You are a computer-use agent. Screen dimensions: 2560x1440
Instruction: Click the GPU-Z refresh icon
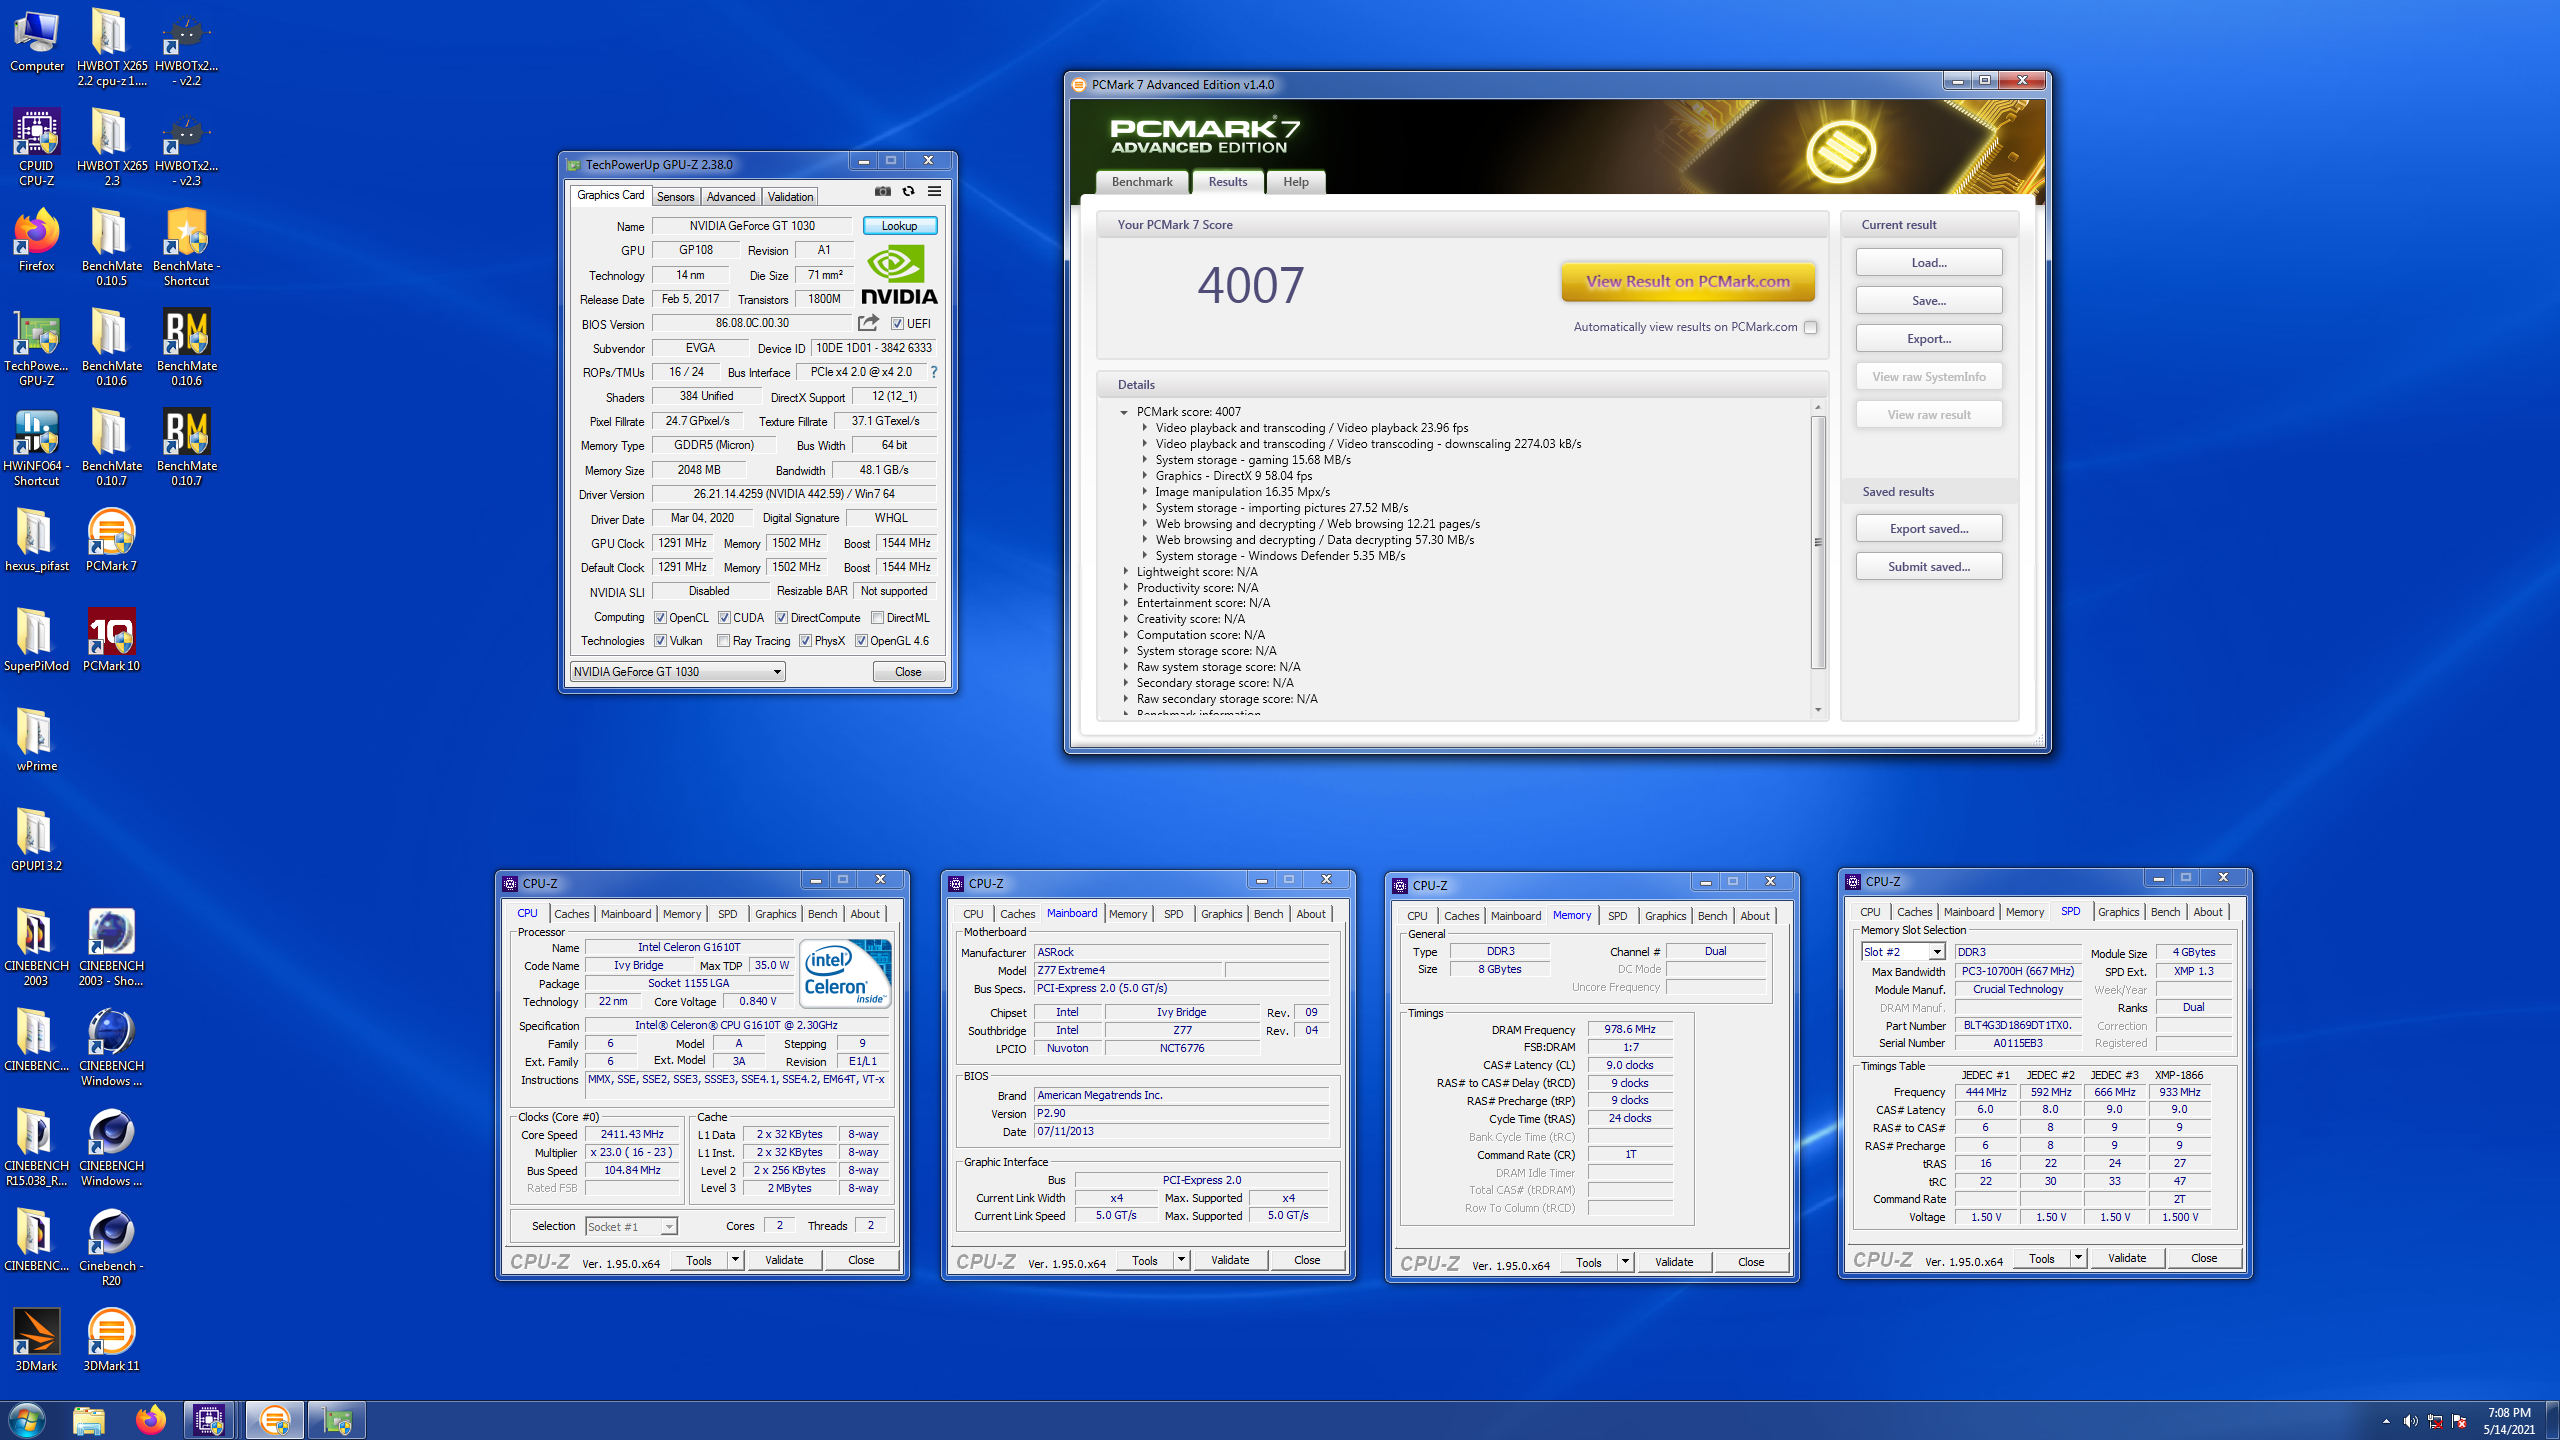coord(908,191)
